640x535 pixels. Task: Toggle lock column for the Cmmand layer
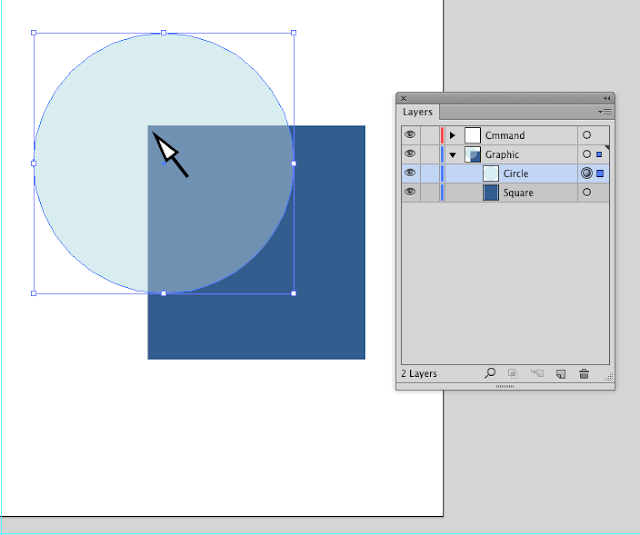coord(429,135)
